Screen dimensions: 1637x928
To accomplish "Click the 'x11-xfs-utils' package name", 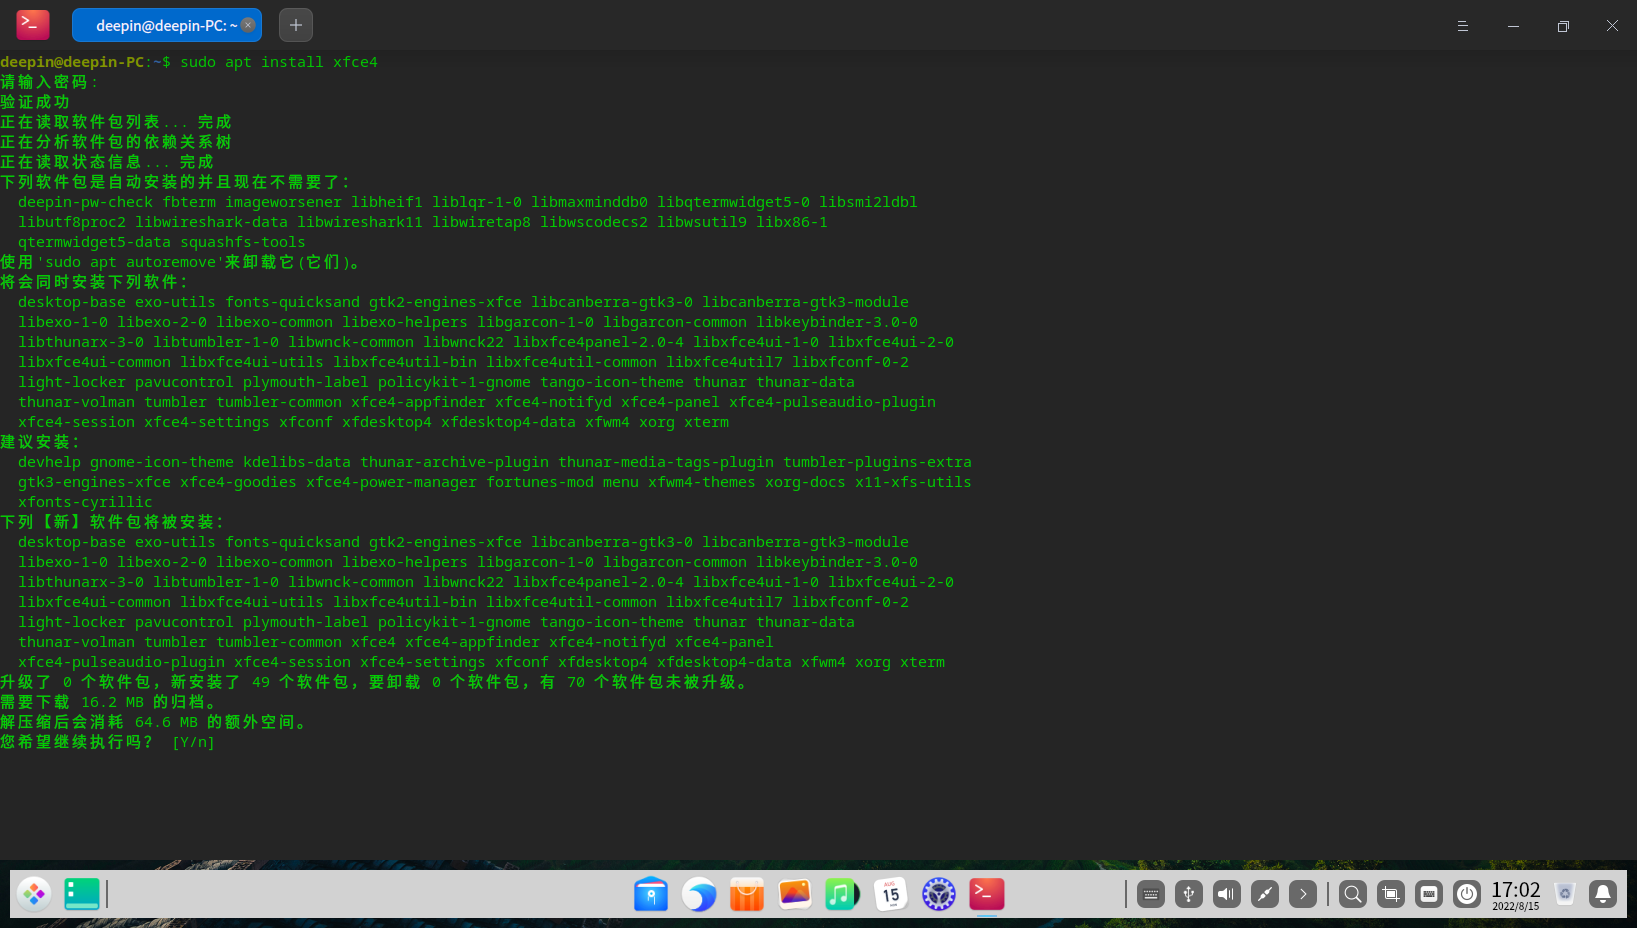I will tap(913, 482).
